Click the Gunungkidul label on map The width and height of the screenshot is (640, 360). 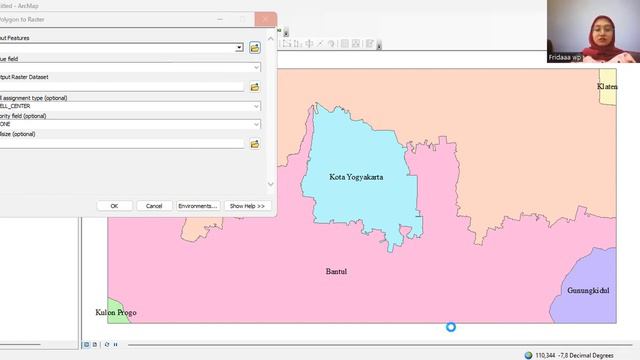588,291
